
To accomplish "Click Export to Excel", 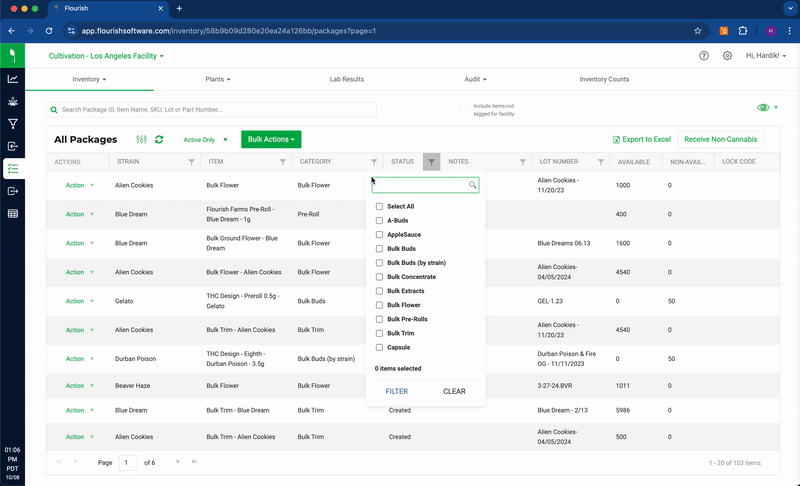I will [x=641, y=139].
